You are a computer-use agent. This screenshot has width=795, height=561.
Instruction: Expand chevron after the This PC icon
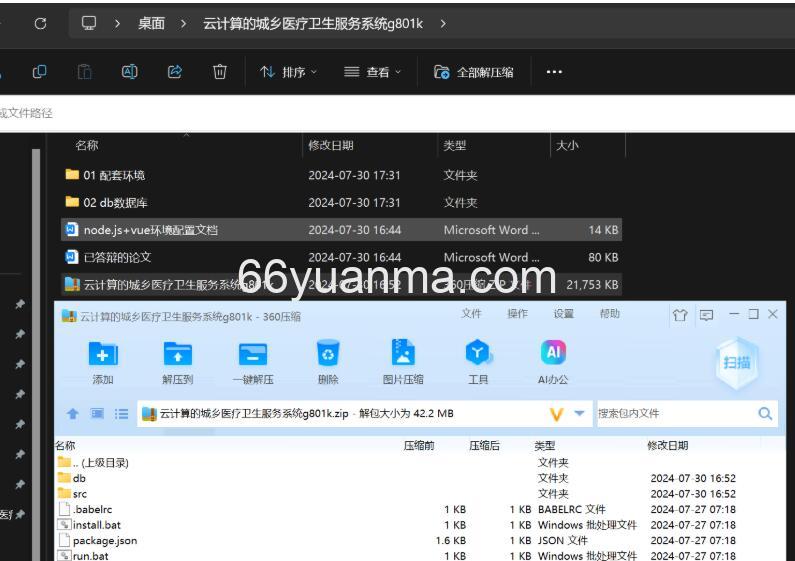117,23
